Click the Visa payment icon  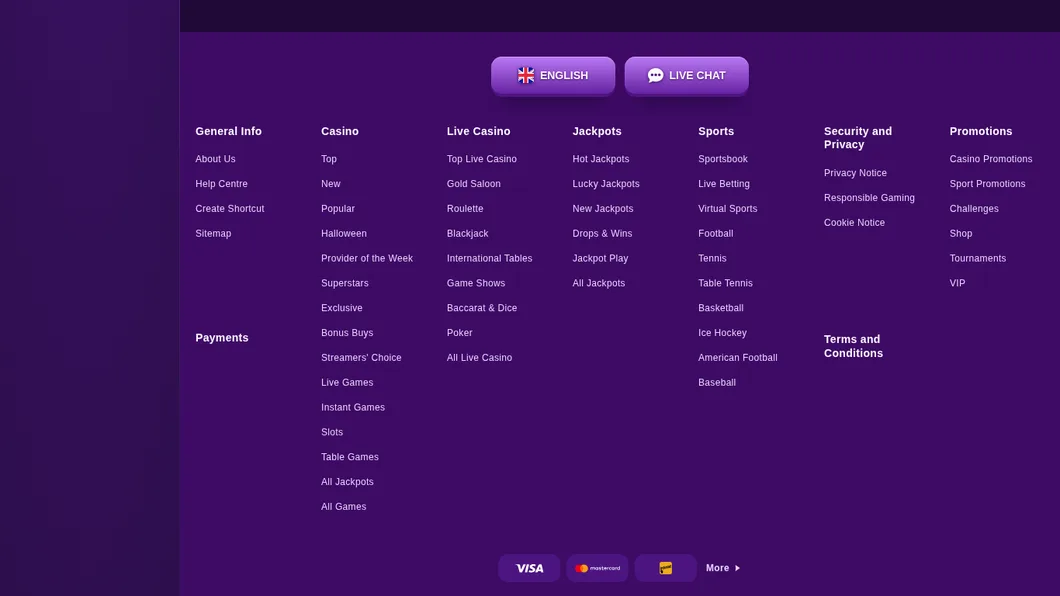[529, 568]
